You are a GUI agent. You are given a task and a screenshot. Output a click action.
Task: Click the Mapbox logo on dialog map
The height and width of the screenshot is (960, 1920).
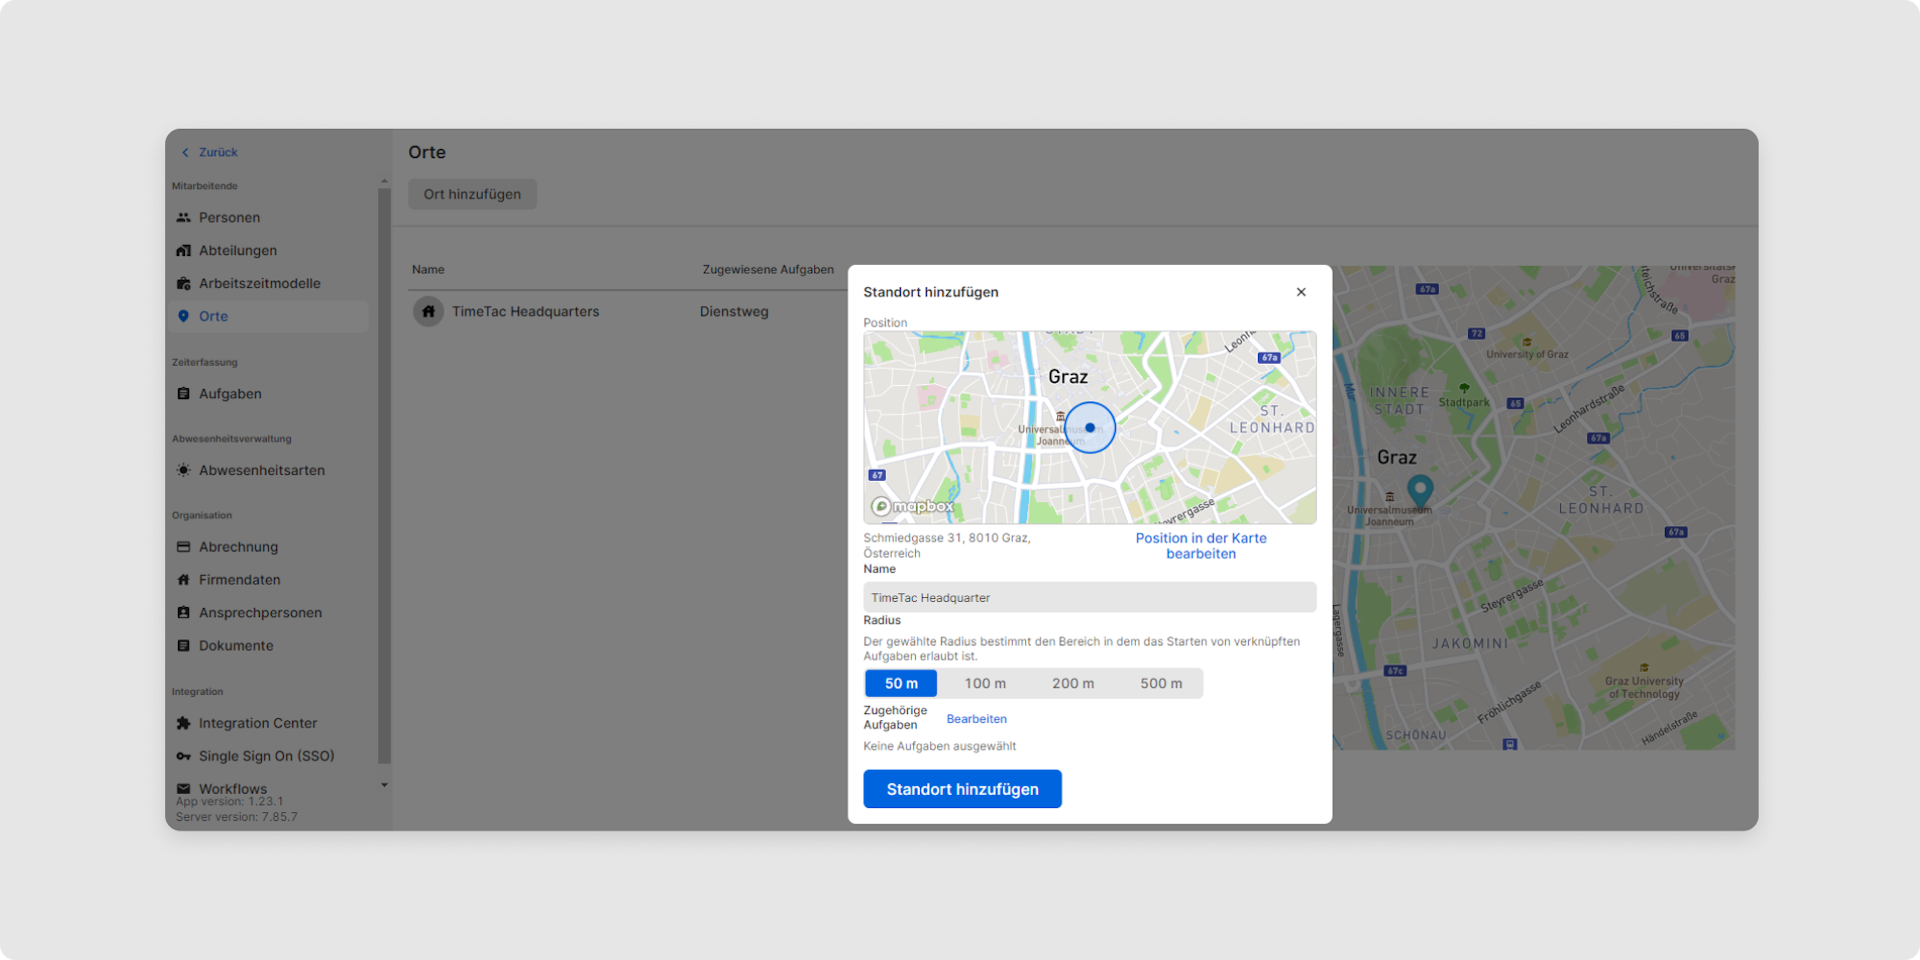click(x=912, y=506)
